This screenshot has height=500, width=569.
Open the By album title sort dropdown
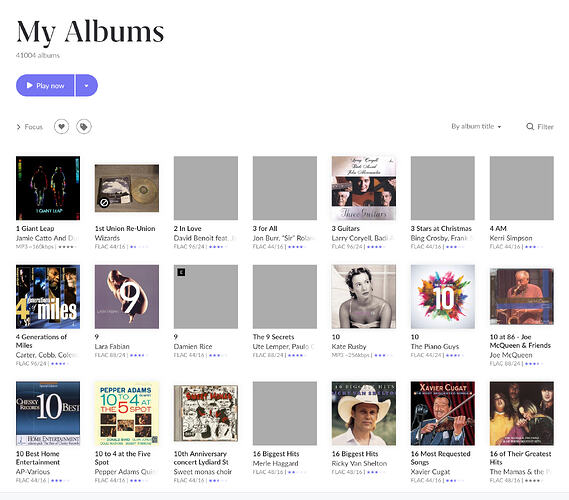point(476,126)
